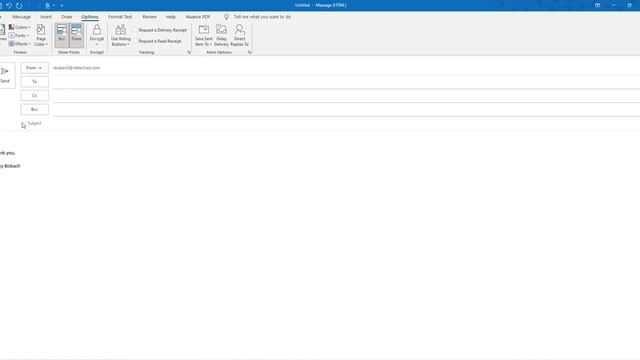The width and height of the screenshot is (640, 360).
Task: Open the theme Fonts dropdown
Action: pyautogui.click(x=19, y=36)
